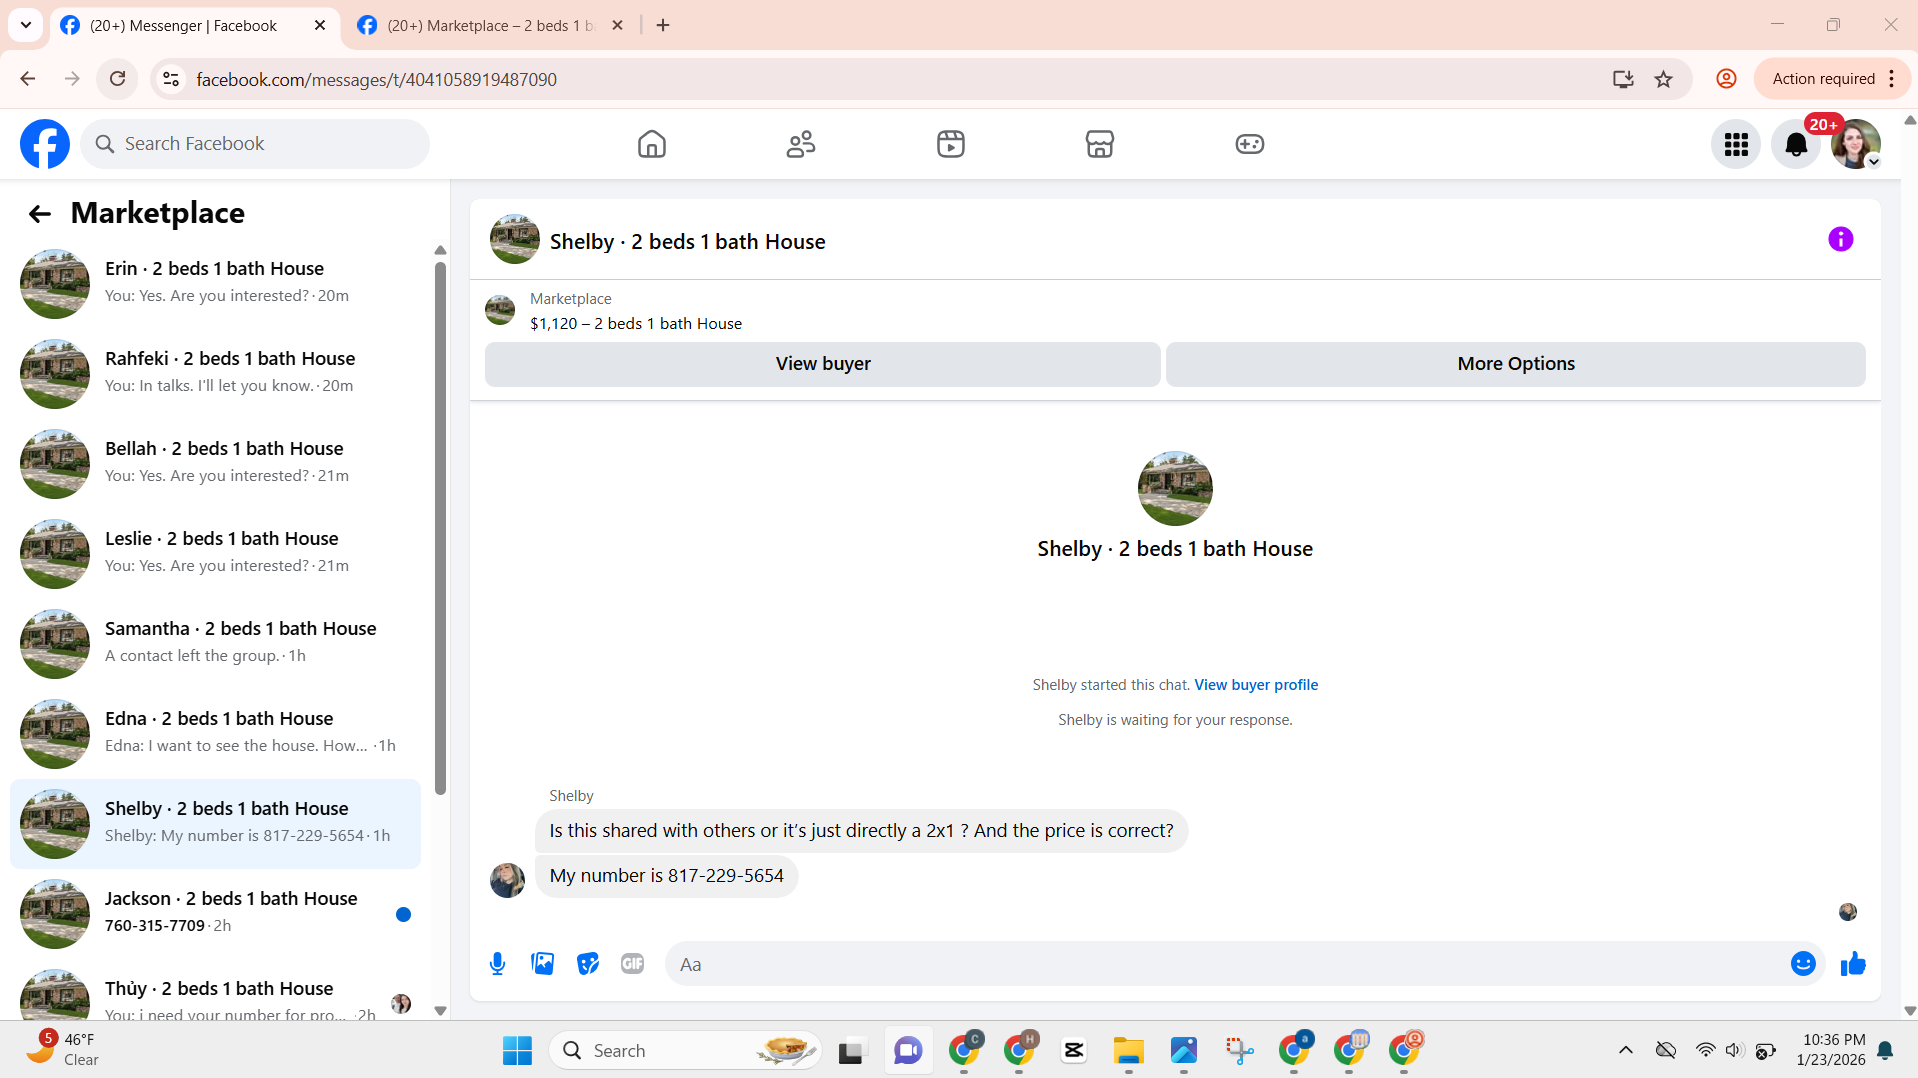Click Shelby's avatar beside phone number message

(507, 880)
